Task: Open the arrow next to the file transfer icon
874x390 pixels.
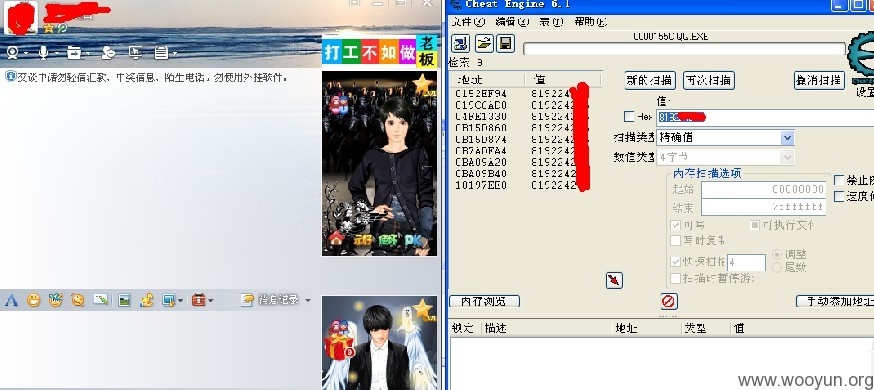Action: coord(88,53)
